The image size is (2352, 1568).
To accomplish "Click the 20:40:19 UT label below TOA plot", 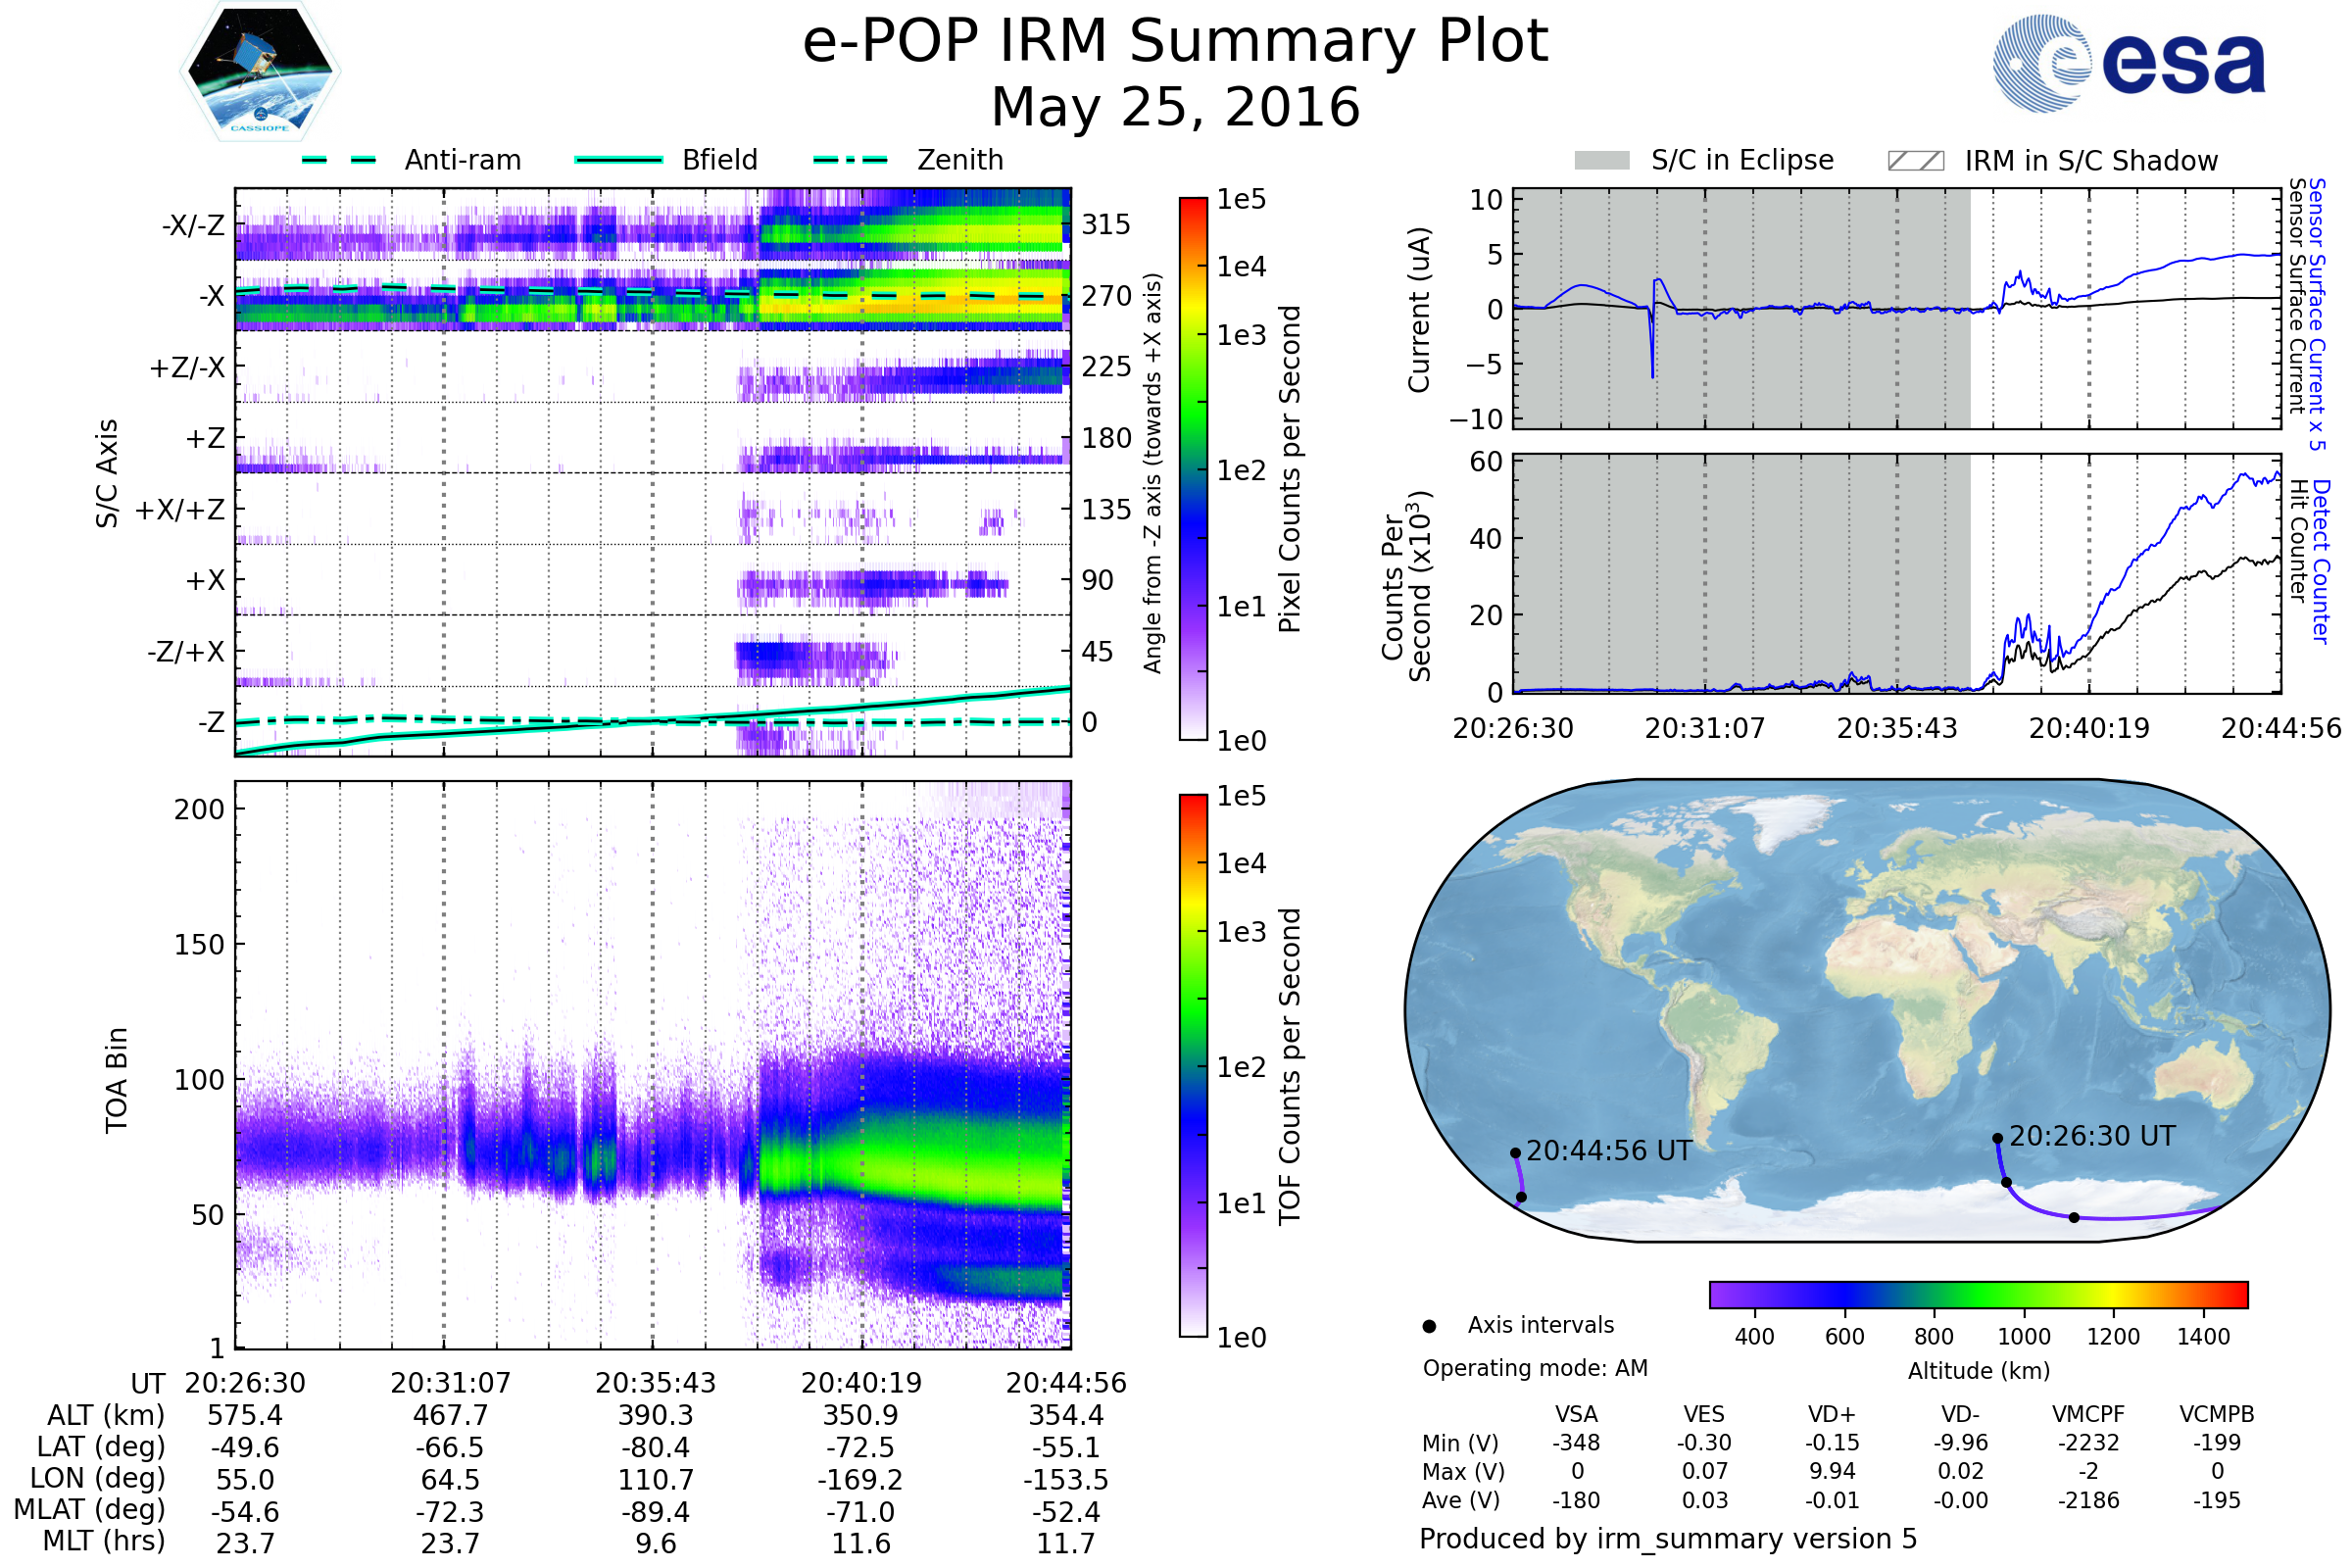I will click(860, 1383).
